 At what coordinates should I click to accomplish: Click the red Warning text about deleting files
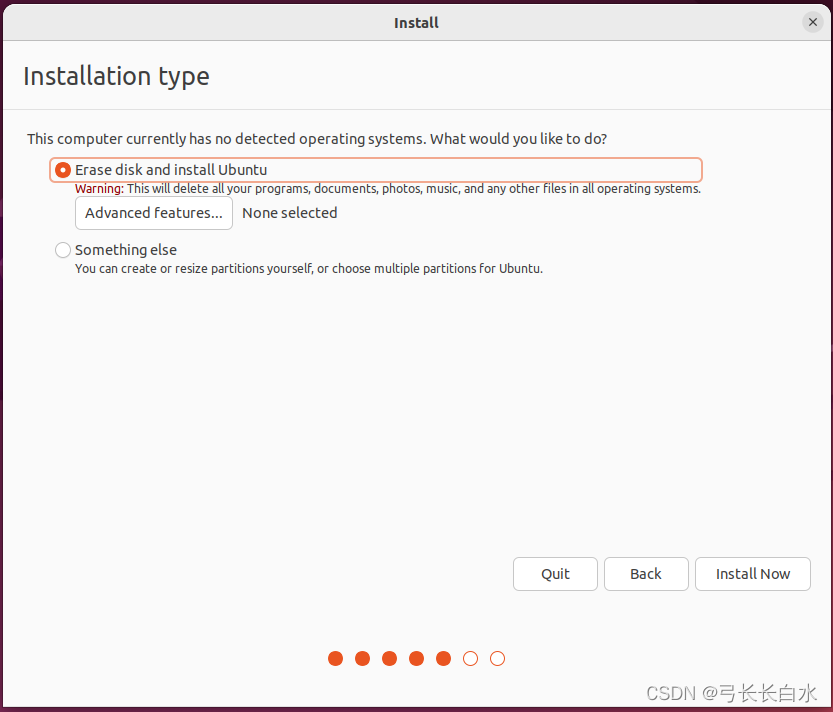[x=388, y=189]
